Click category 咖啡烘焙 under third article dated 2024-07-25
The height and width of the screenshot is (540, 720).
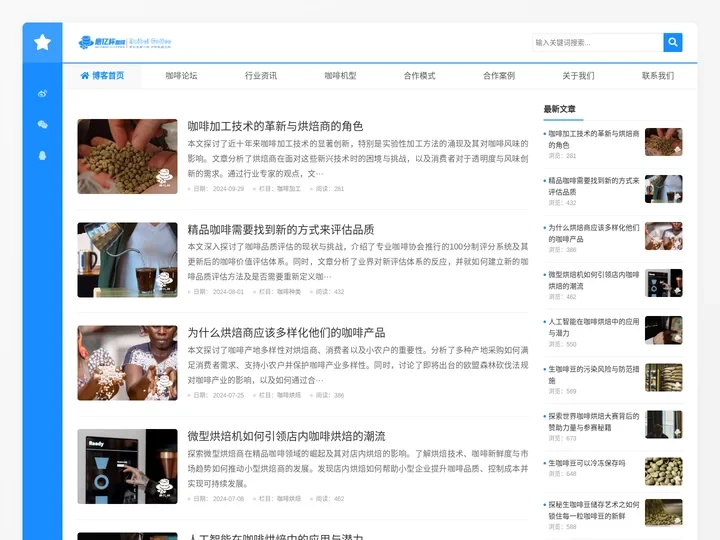289,395
